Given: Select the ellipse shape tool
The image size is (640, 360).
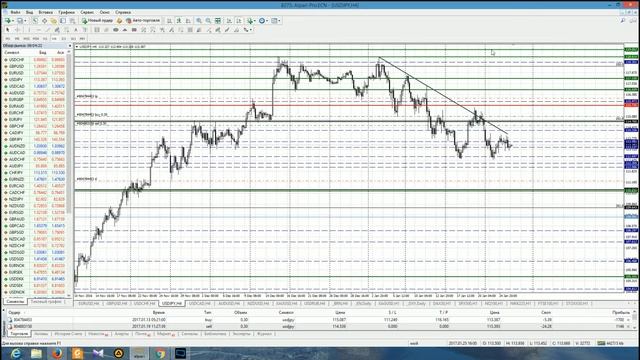Looking at the screenshot, I should 116,30.
